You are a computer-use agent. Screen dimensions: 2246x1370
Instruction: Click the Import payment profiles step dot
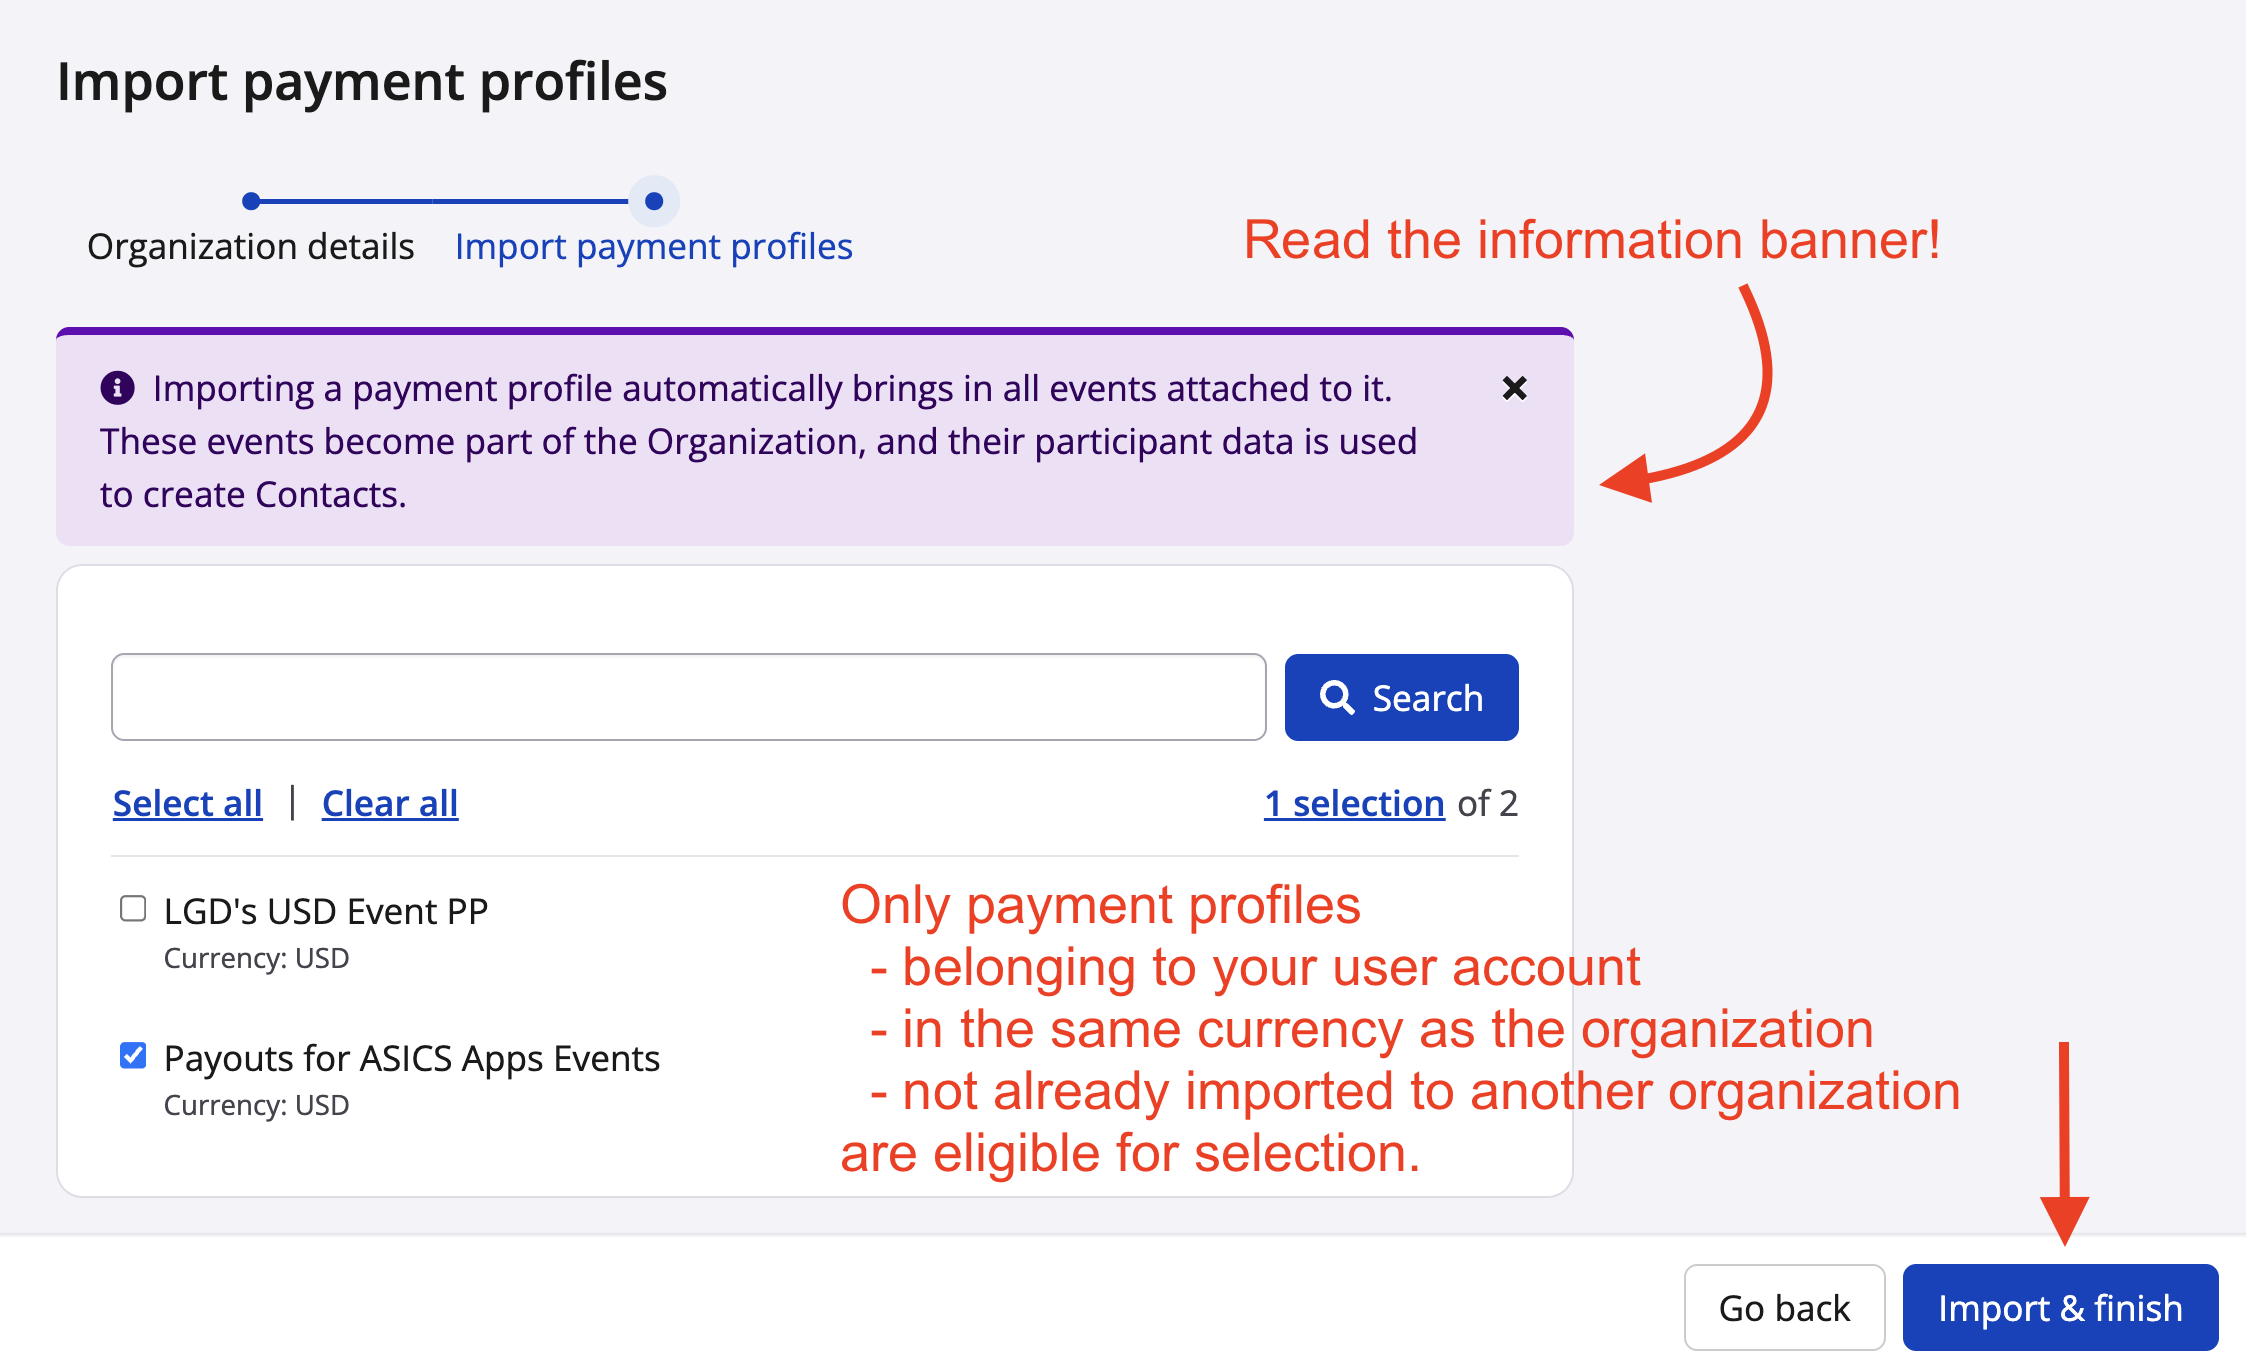click(x=654, y=201)
